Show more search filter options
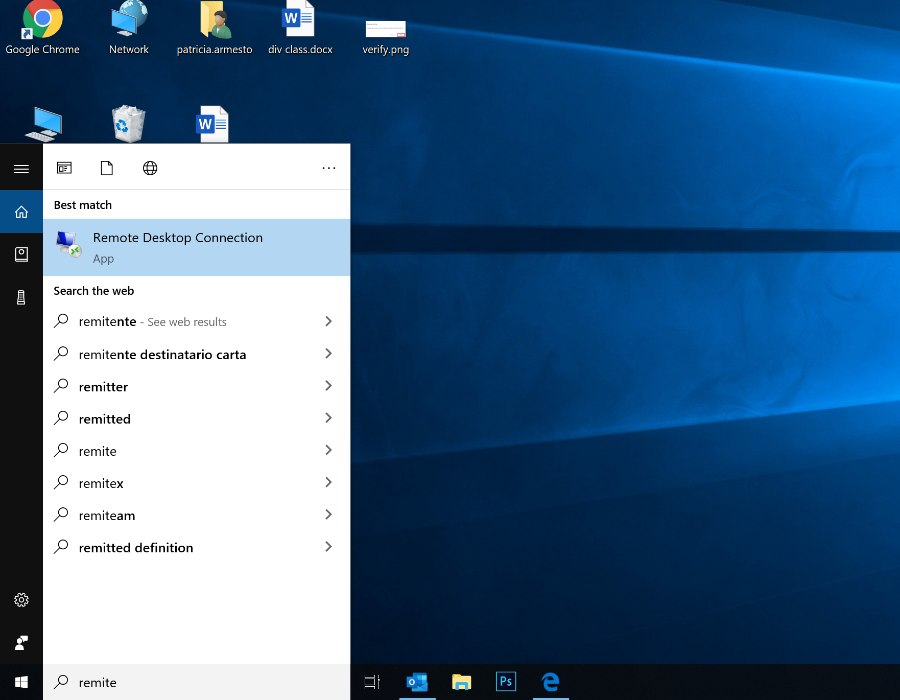The height and width of the screenshot is (700, 900). (329, 168)
